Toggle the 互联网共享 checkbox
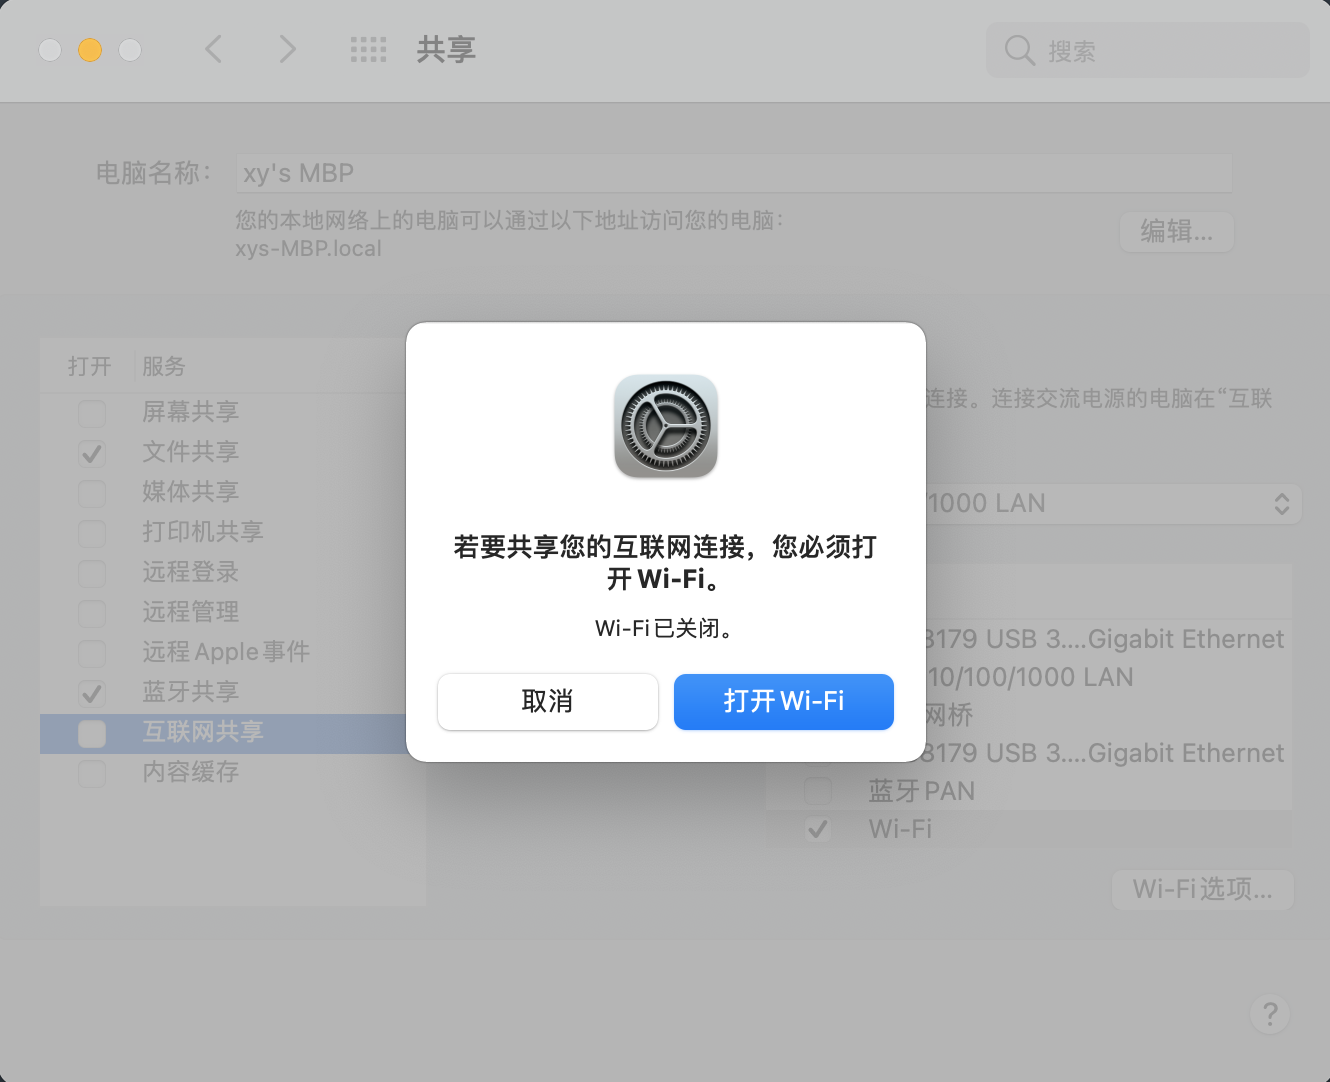 tap(92, 733)
